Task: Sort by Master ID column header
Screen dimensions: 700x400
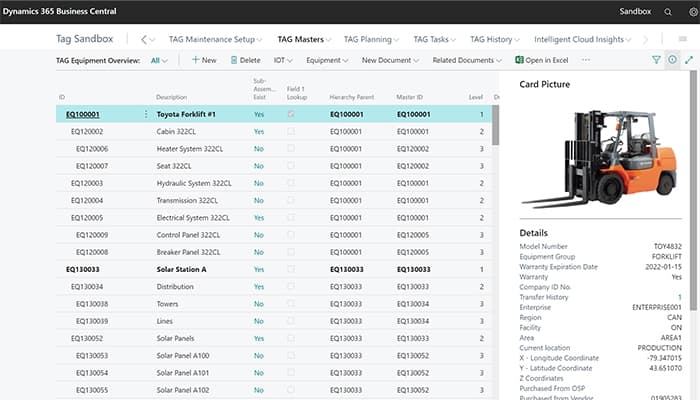Action: pos(409,97)
